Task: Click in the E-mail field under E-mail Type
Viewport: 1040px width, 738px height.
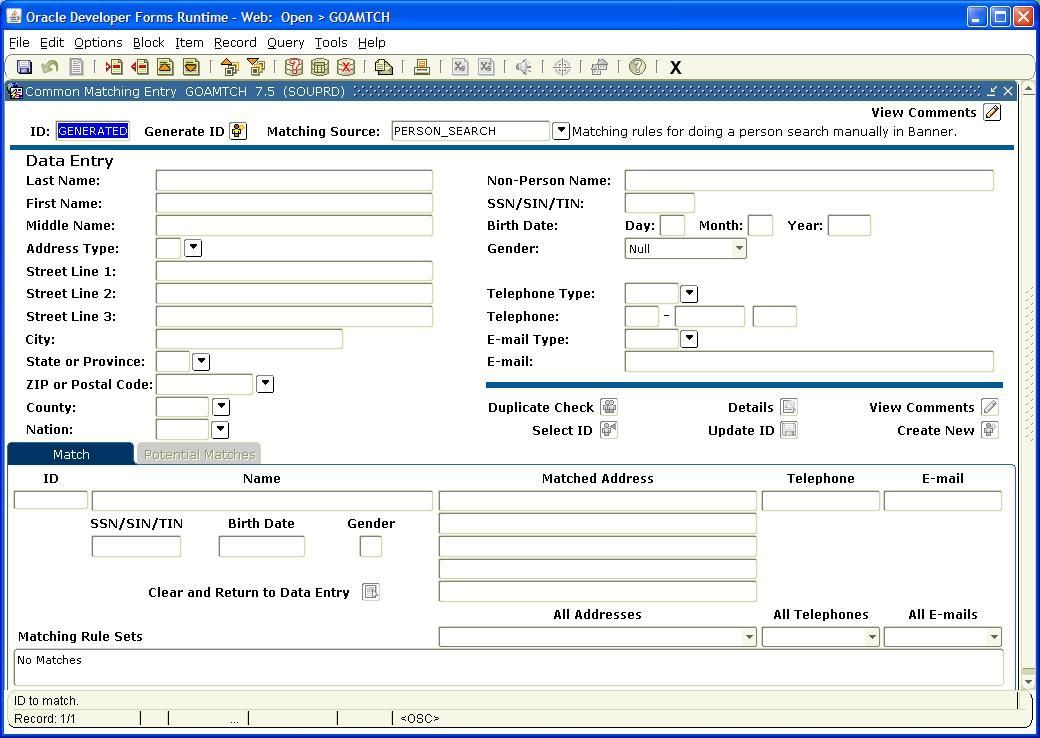Action: tap(809, 361)
